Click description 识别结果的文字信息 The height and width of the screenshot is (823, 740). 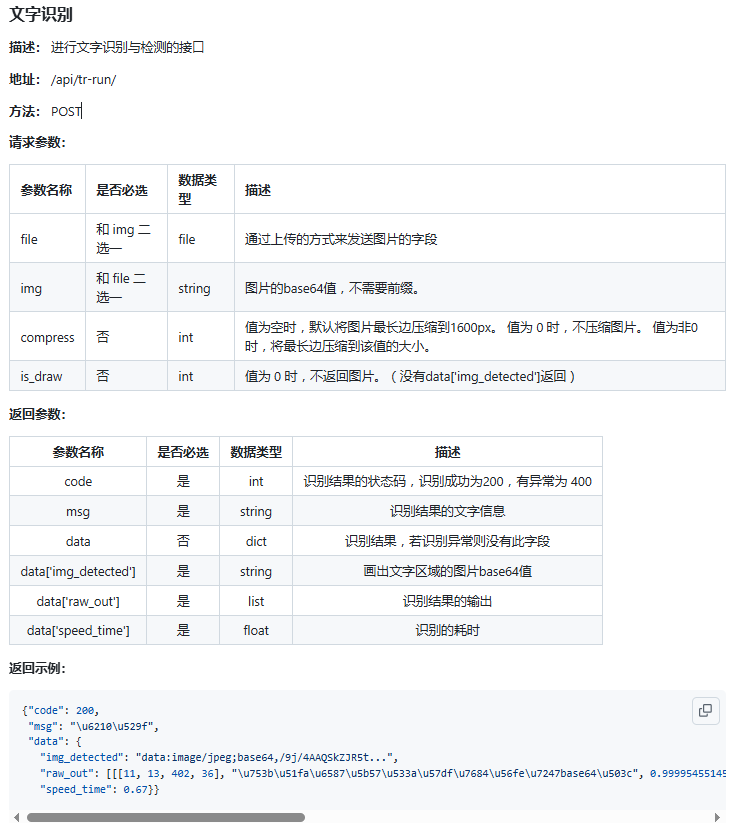pos(447,511)
